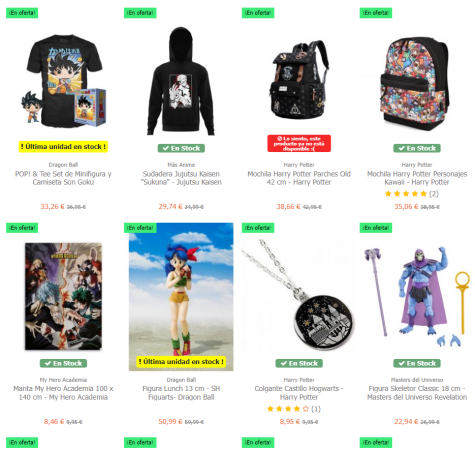This screenshot has width=475, height=451.
Task: Open the Jujutsu Kaisen Sukuna hoodie image
Action: coord(181,81)
